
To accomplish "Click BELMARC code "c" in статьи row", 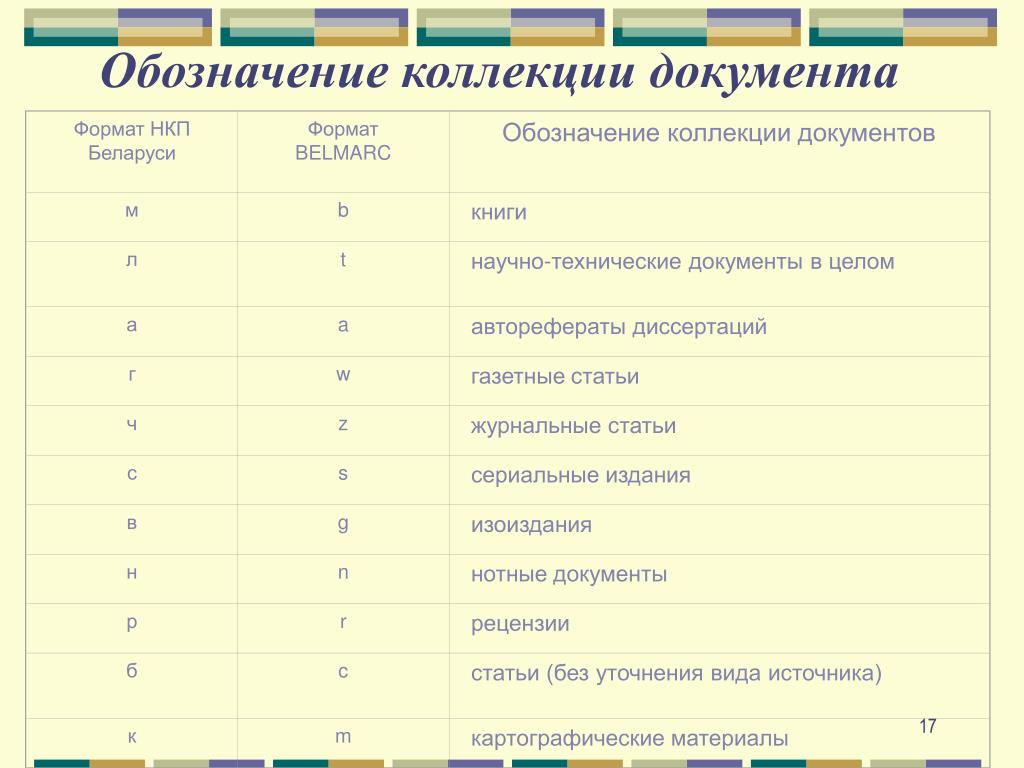I will [x=343, y=671].
